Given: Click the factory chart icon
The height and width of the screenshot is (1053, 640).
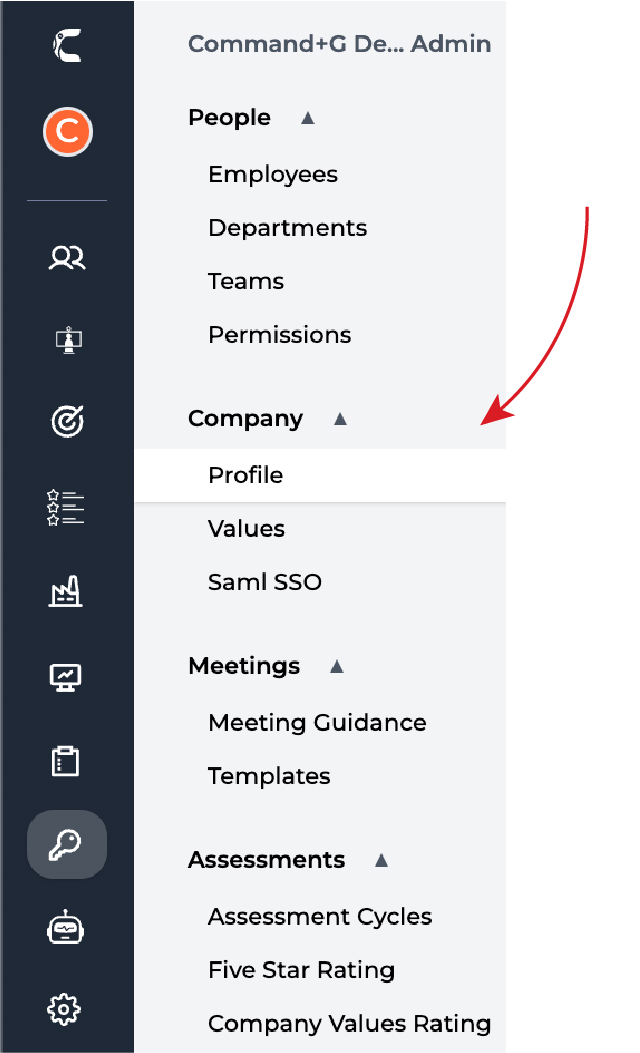Looking at the screenshot, I should (x=67, y=593).
